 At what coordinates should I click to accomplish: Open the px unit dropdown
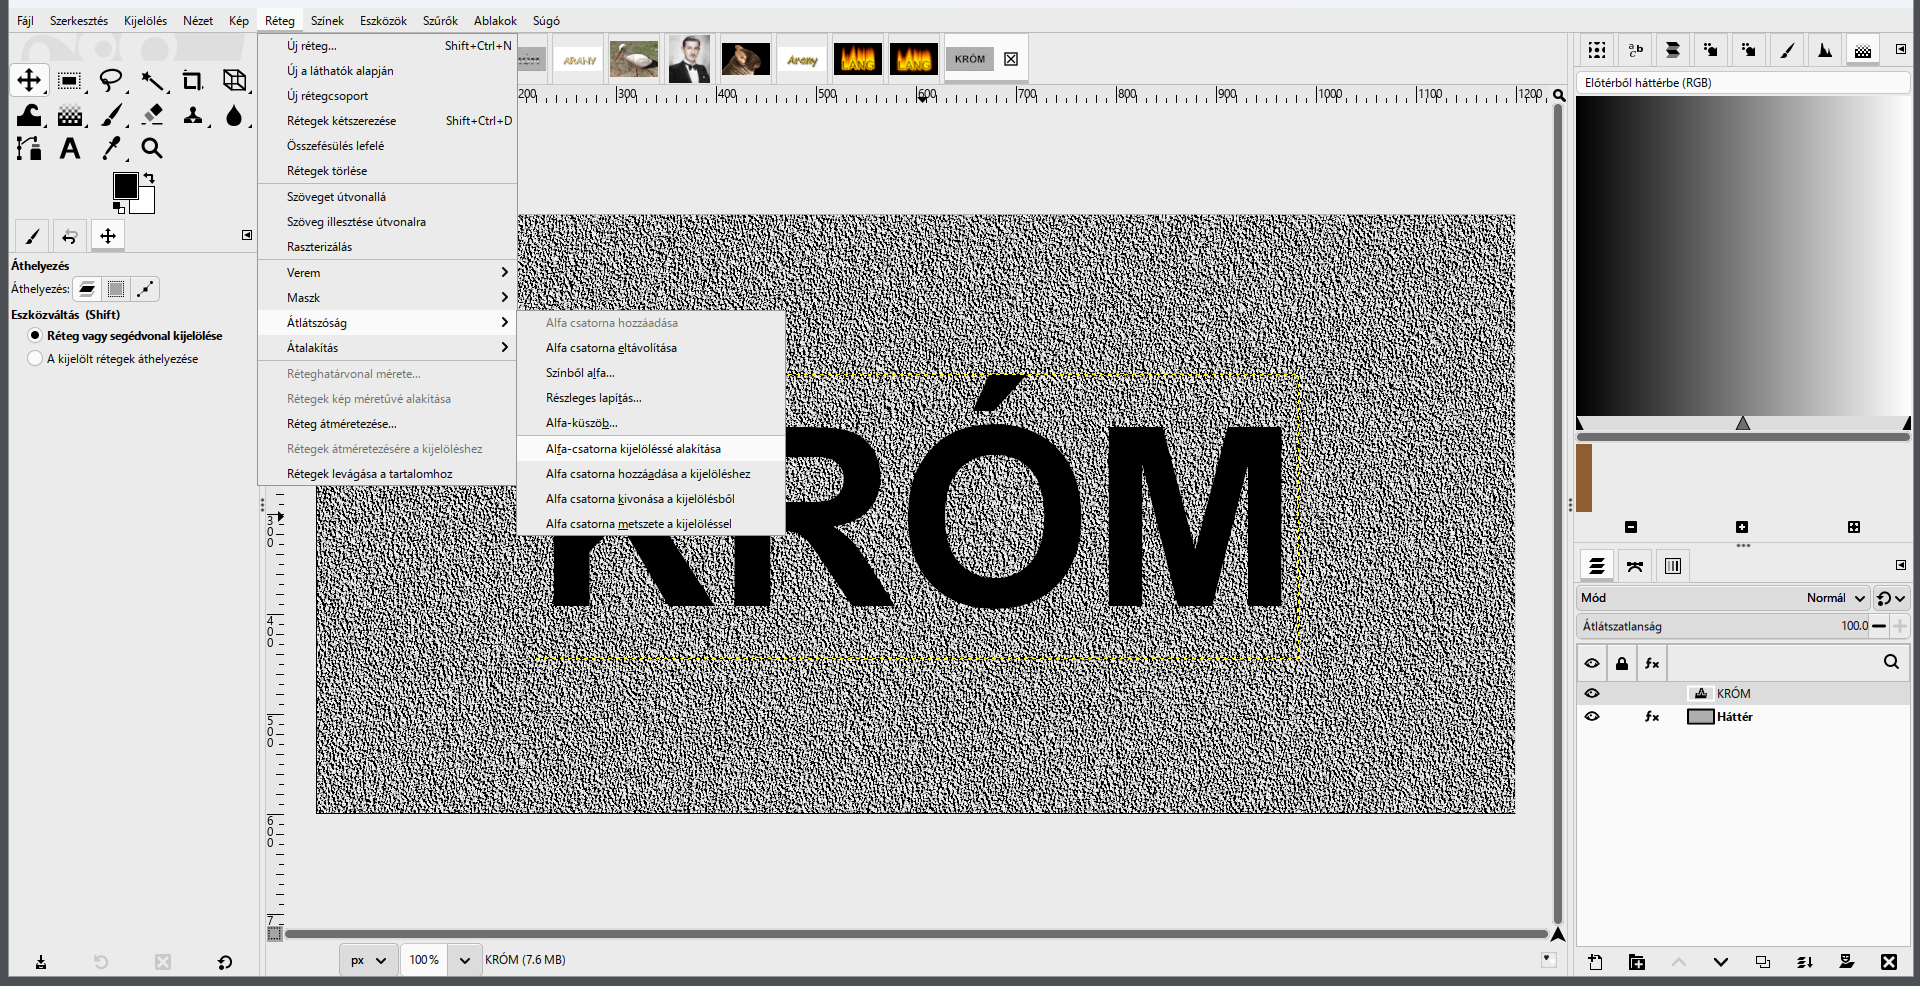coord(368,960)
